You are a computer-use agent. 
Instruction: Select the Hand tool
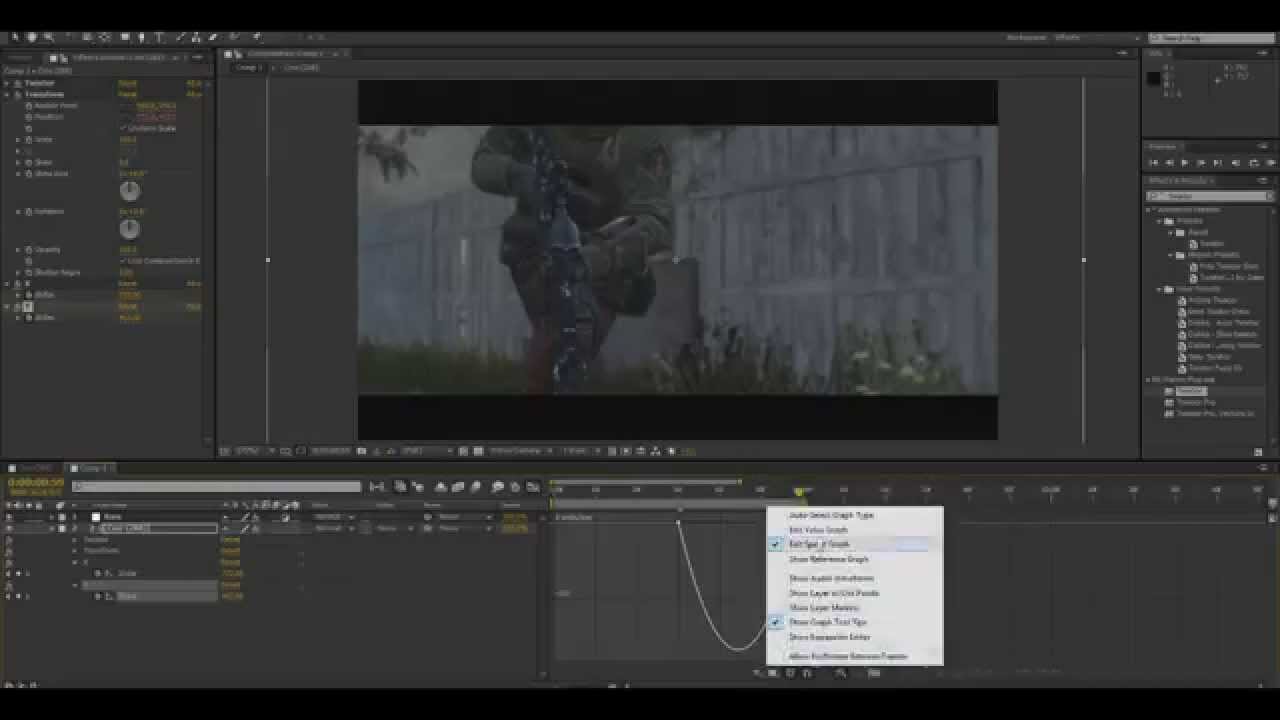click(x=31, y=37)
